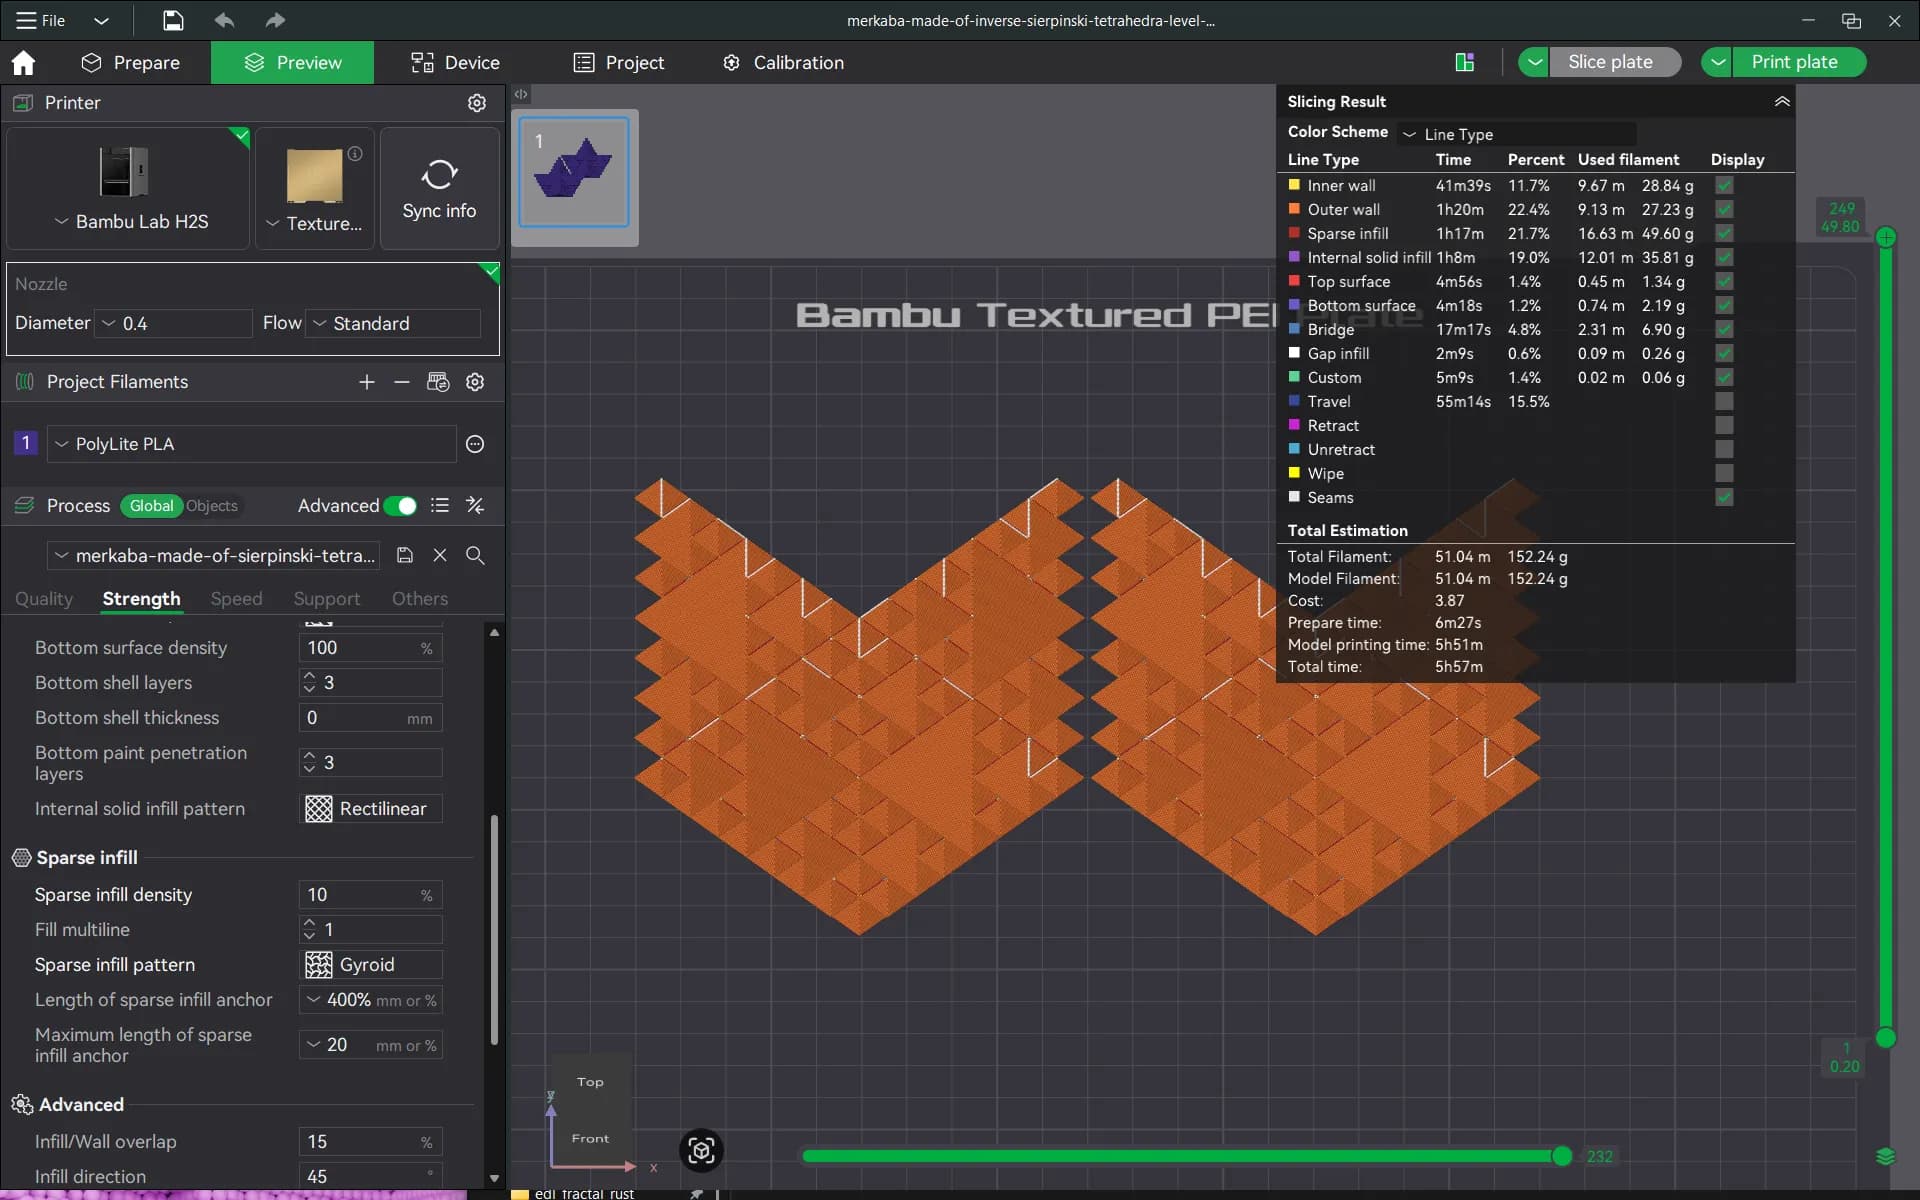Open Others settings tab
Viewport: 1920px width, 1200px height.
pos(420,599)
